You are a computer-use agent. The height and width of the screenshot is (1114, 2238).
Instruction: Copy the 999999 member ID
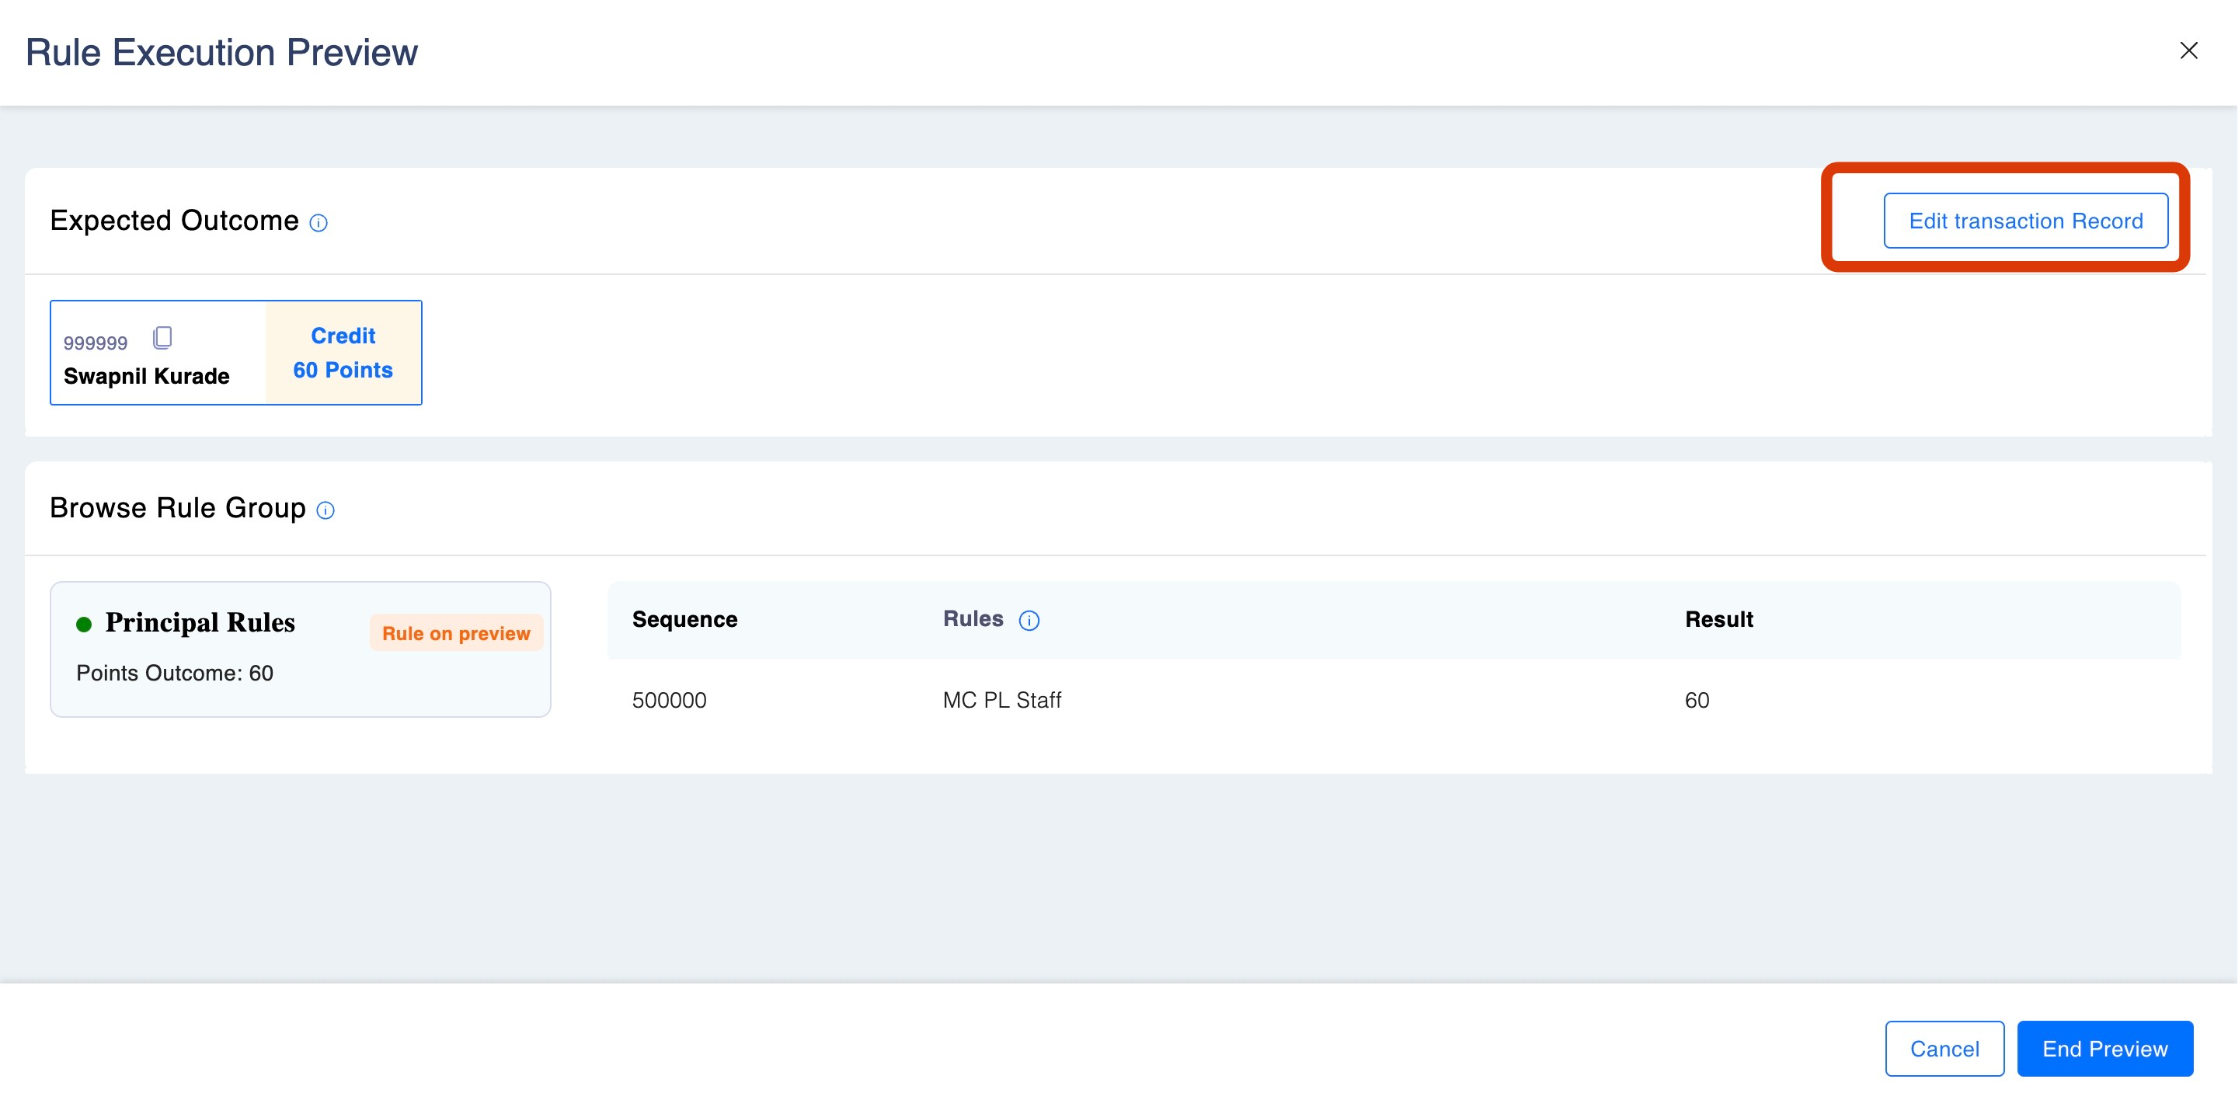click(162, 338)
